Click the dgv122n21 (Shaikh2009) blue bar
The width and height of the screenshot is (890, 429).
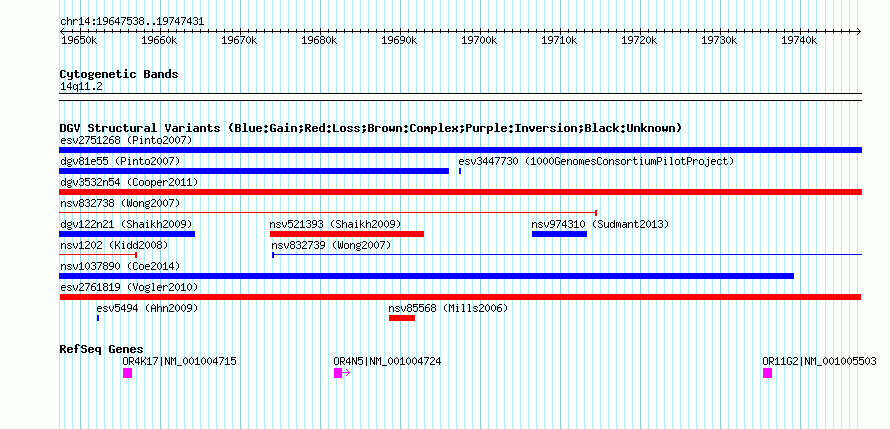(x=127, y=234)
